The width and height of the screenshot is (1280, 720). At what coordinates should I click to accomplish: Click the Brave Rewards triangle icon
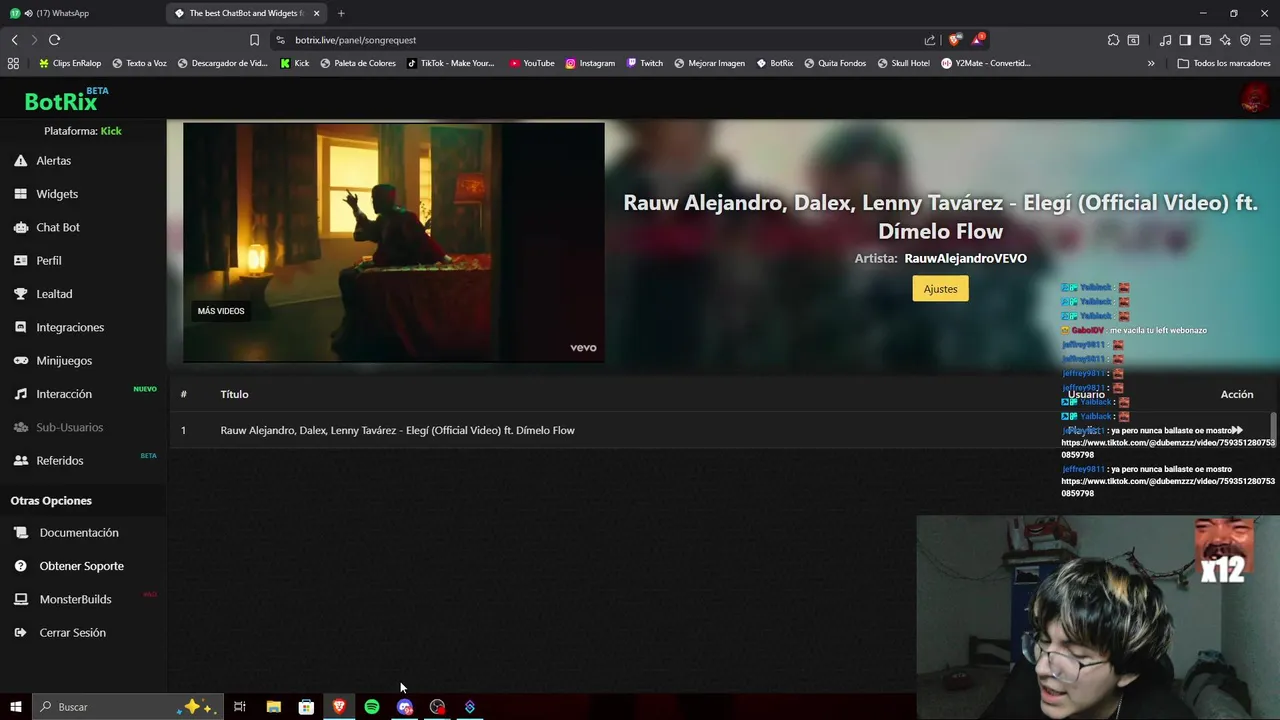pyautogui.click(x=978, y=40)
